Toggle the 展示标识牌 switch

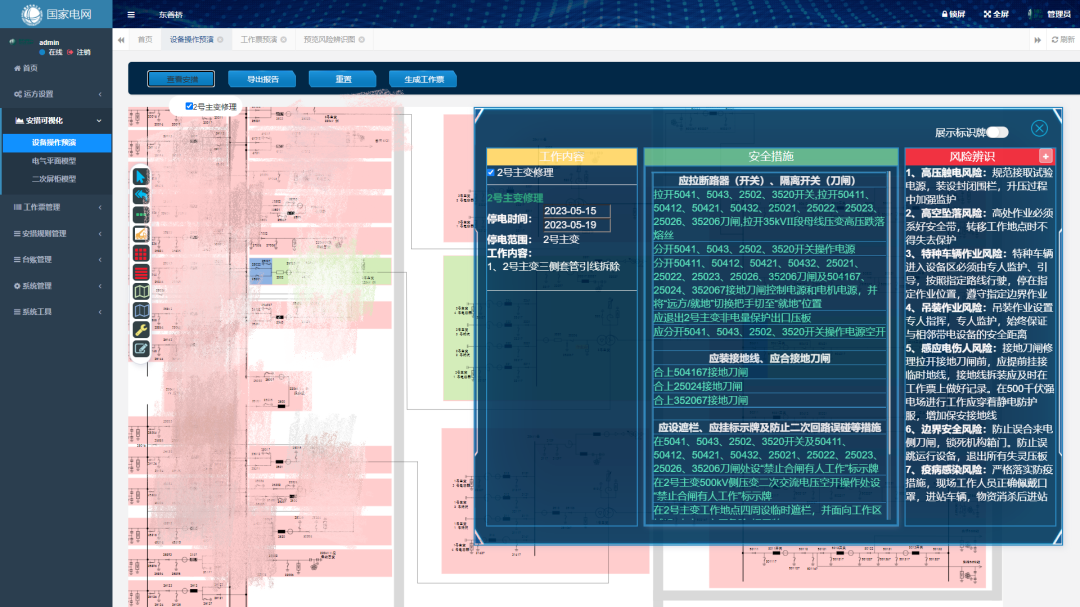pos(998,132)
